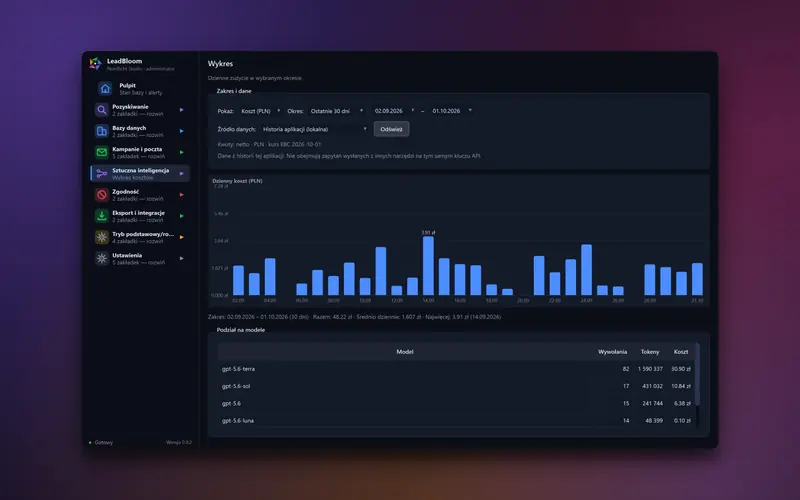
Task: Click the Koszt column header
Action: [681, 352]
